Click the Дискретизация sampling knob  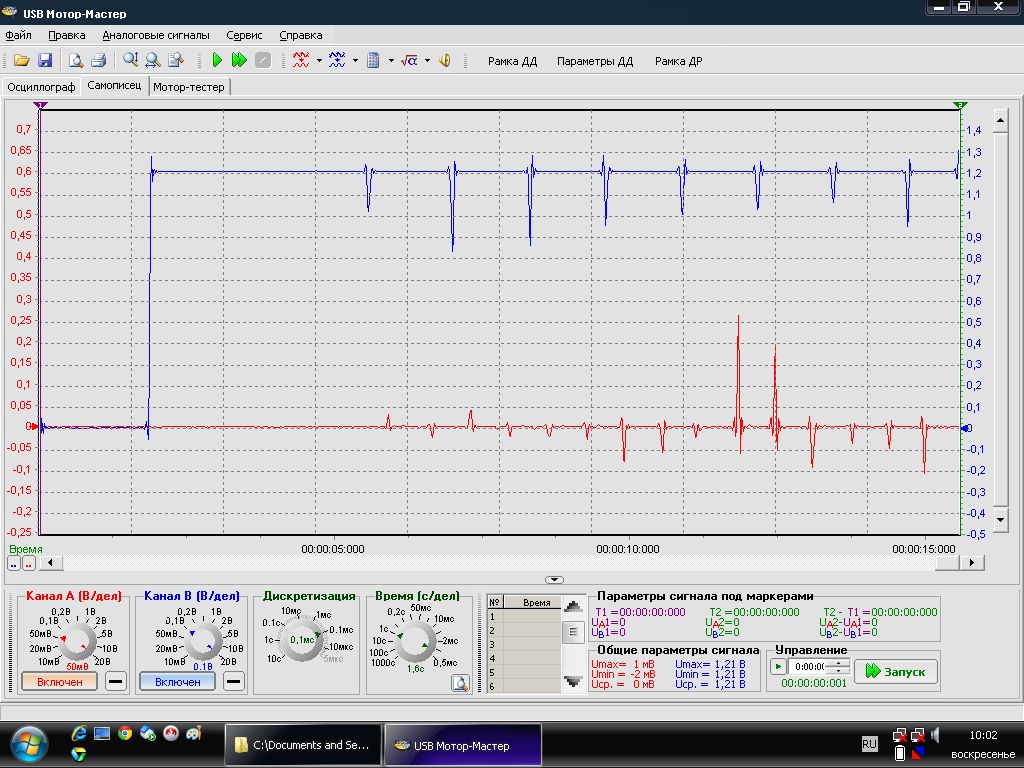pos(302,640)
